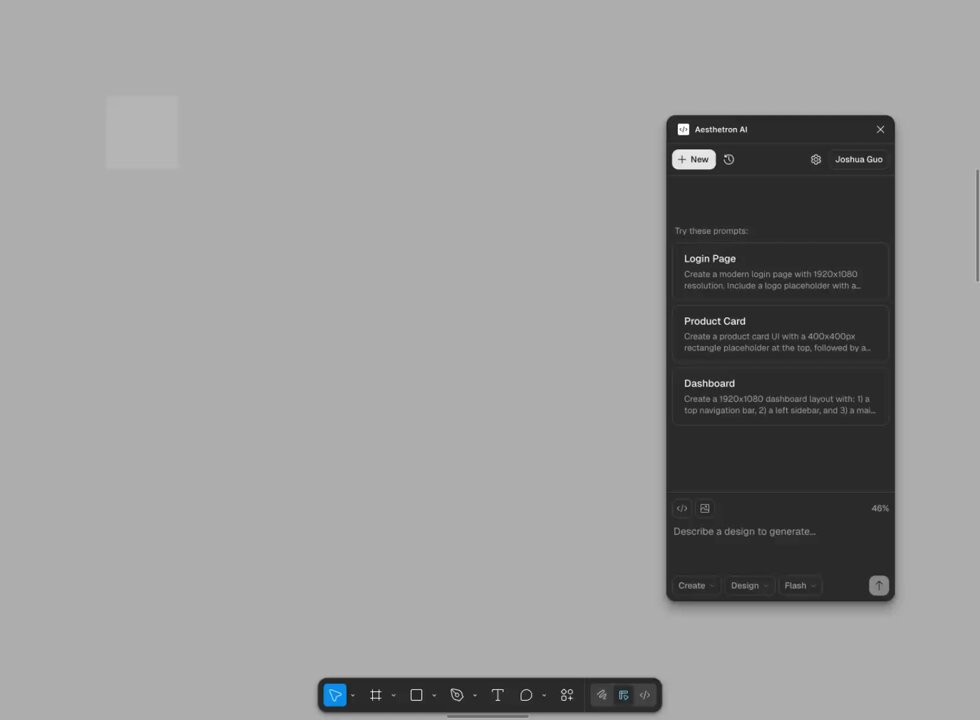Viewport: 980px width, 720px height.
Task: Click the New chat button
Action: (694, 159)
